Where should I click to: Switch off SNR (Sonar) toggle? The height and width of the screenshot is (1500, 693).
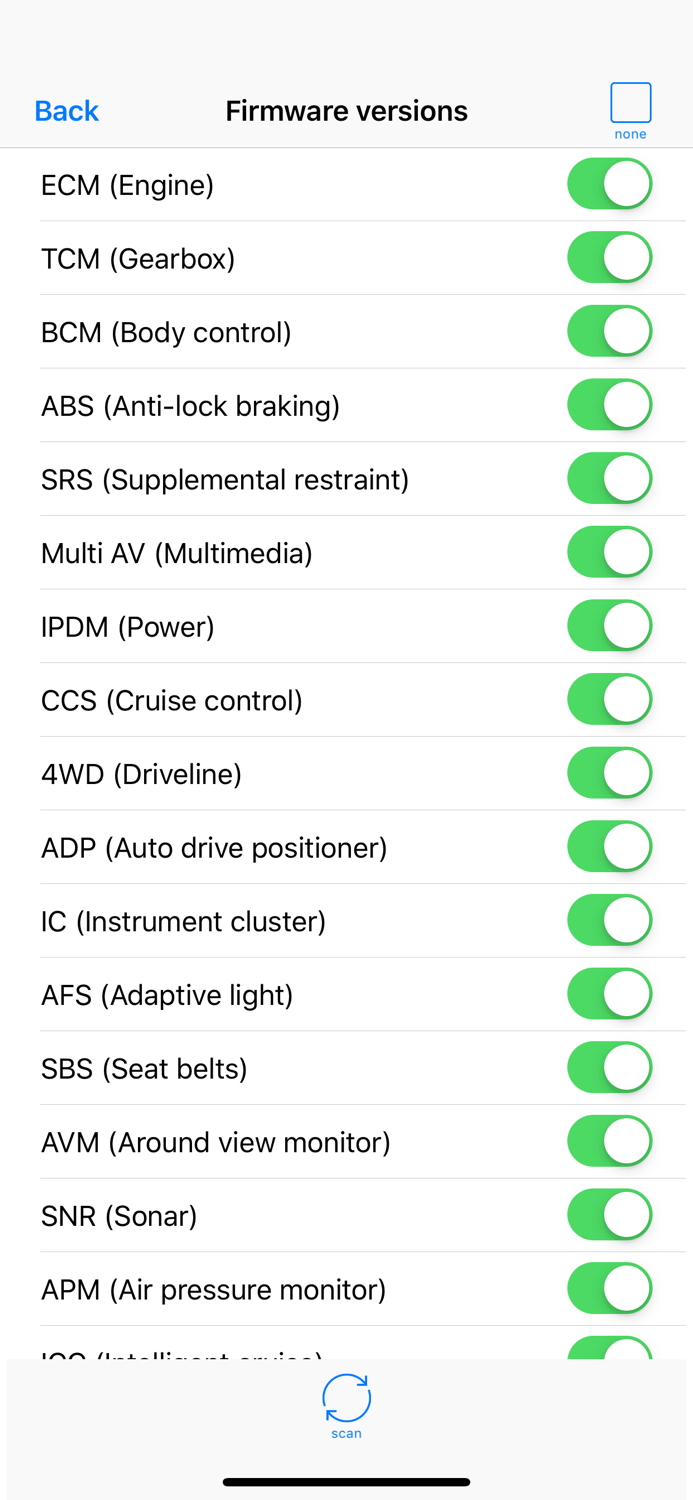tap(609, 1216)
